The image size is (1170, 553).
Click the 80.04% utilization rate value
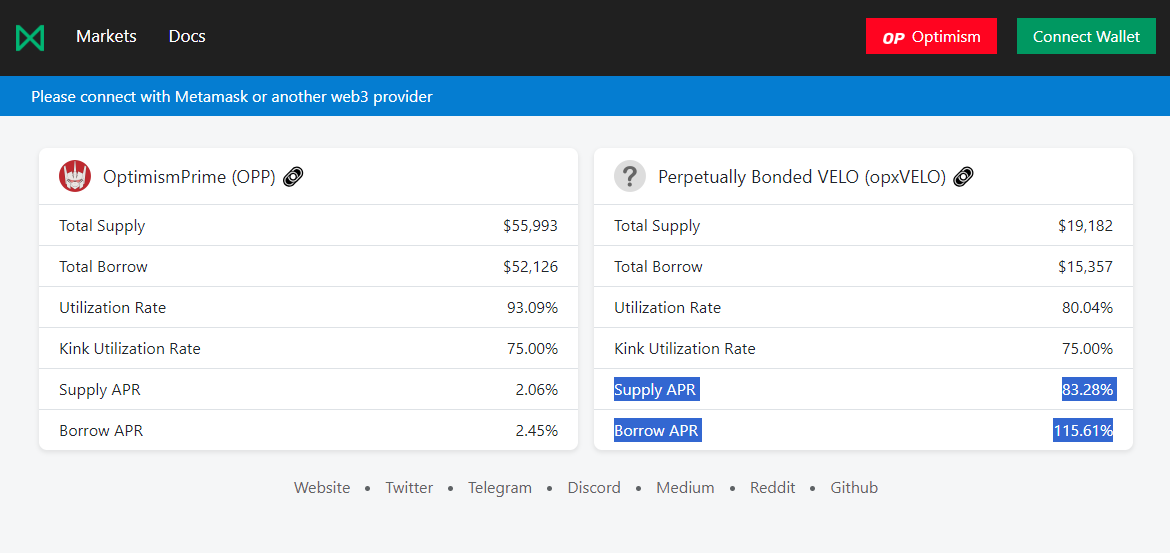tap(1087, 308)
